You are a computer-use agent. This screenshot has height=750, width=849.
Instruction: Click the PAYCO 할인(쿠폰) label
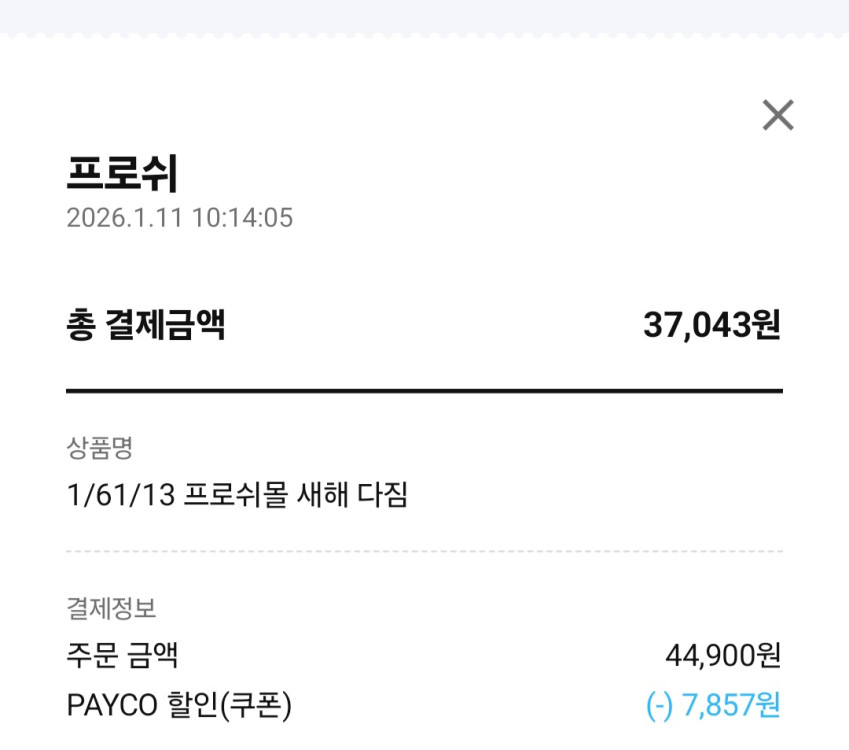(179, 705)
